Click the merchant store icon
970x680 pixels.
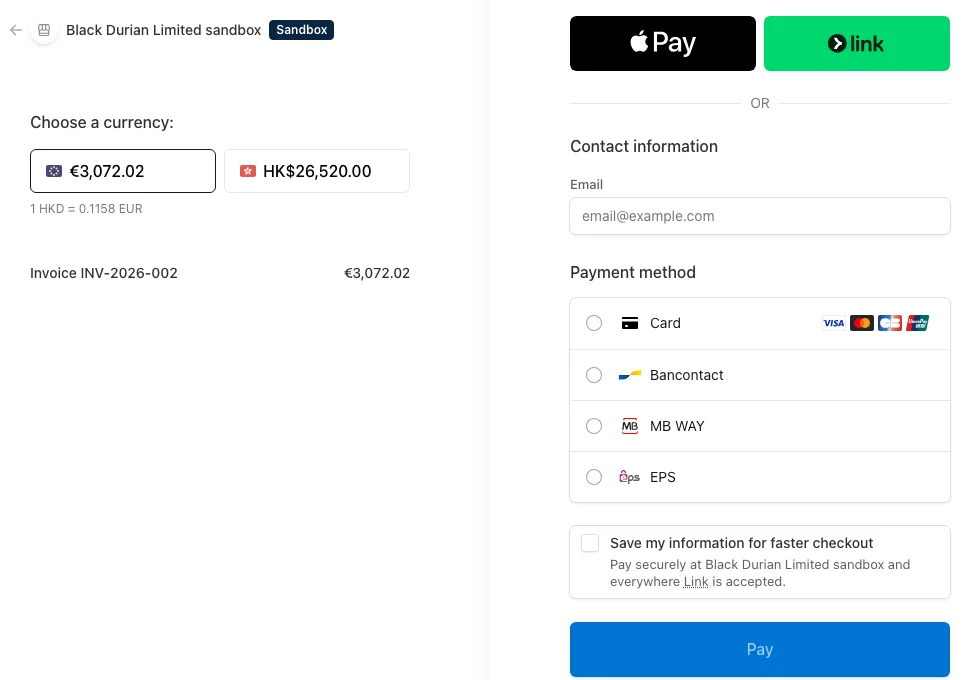44,30
